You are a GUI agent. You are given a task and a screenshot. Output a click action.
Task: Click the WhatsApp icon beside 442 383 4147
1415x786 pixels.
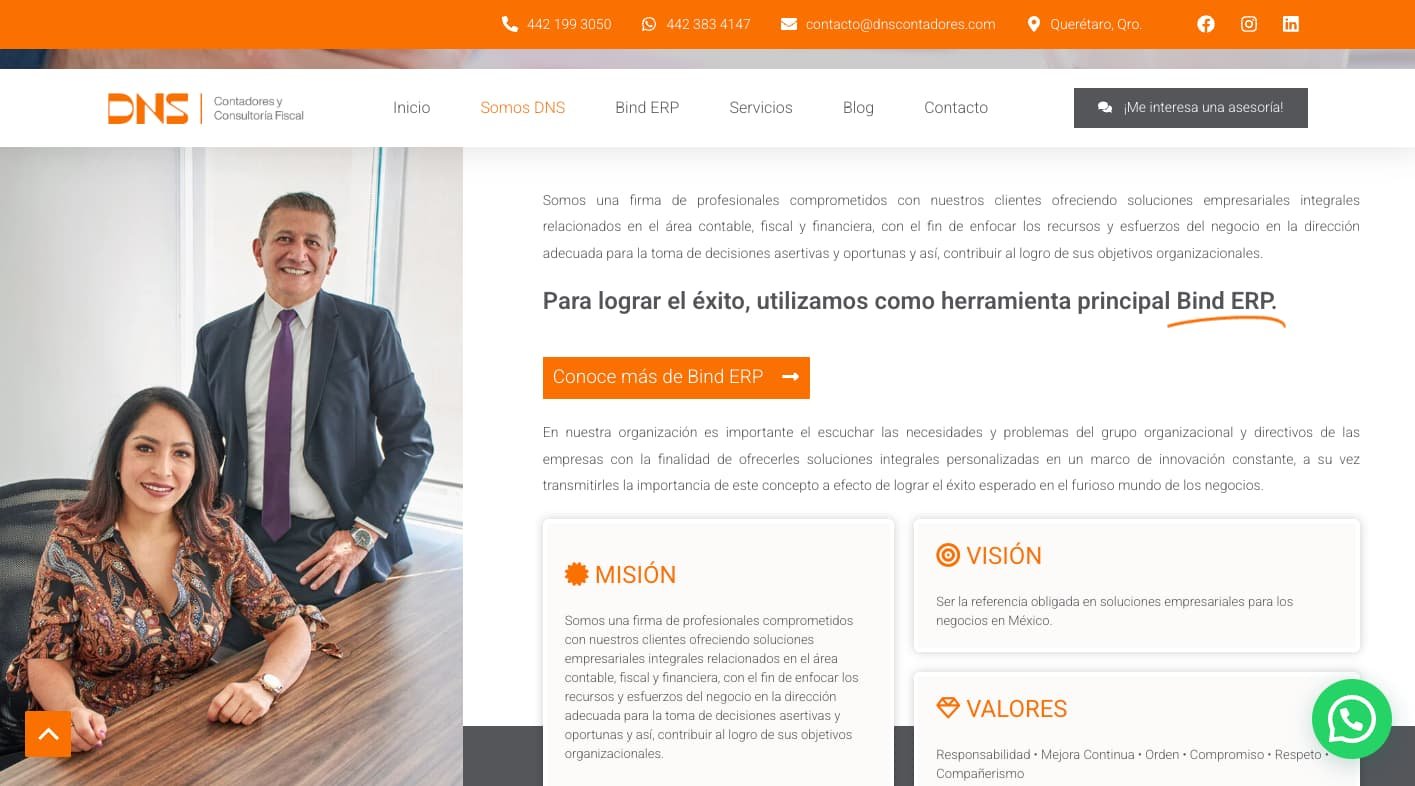tap(649, 24)
